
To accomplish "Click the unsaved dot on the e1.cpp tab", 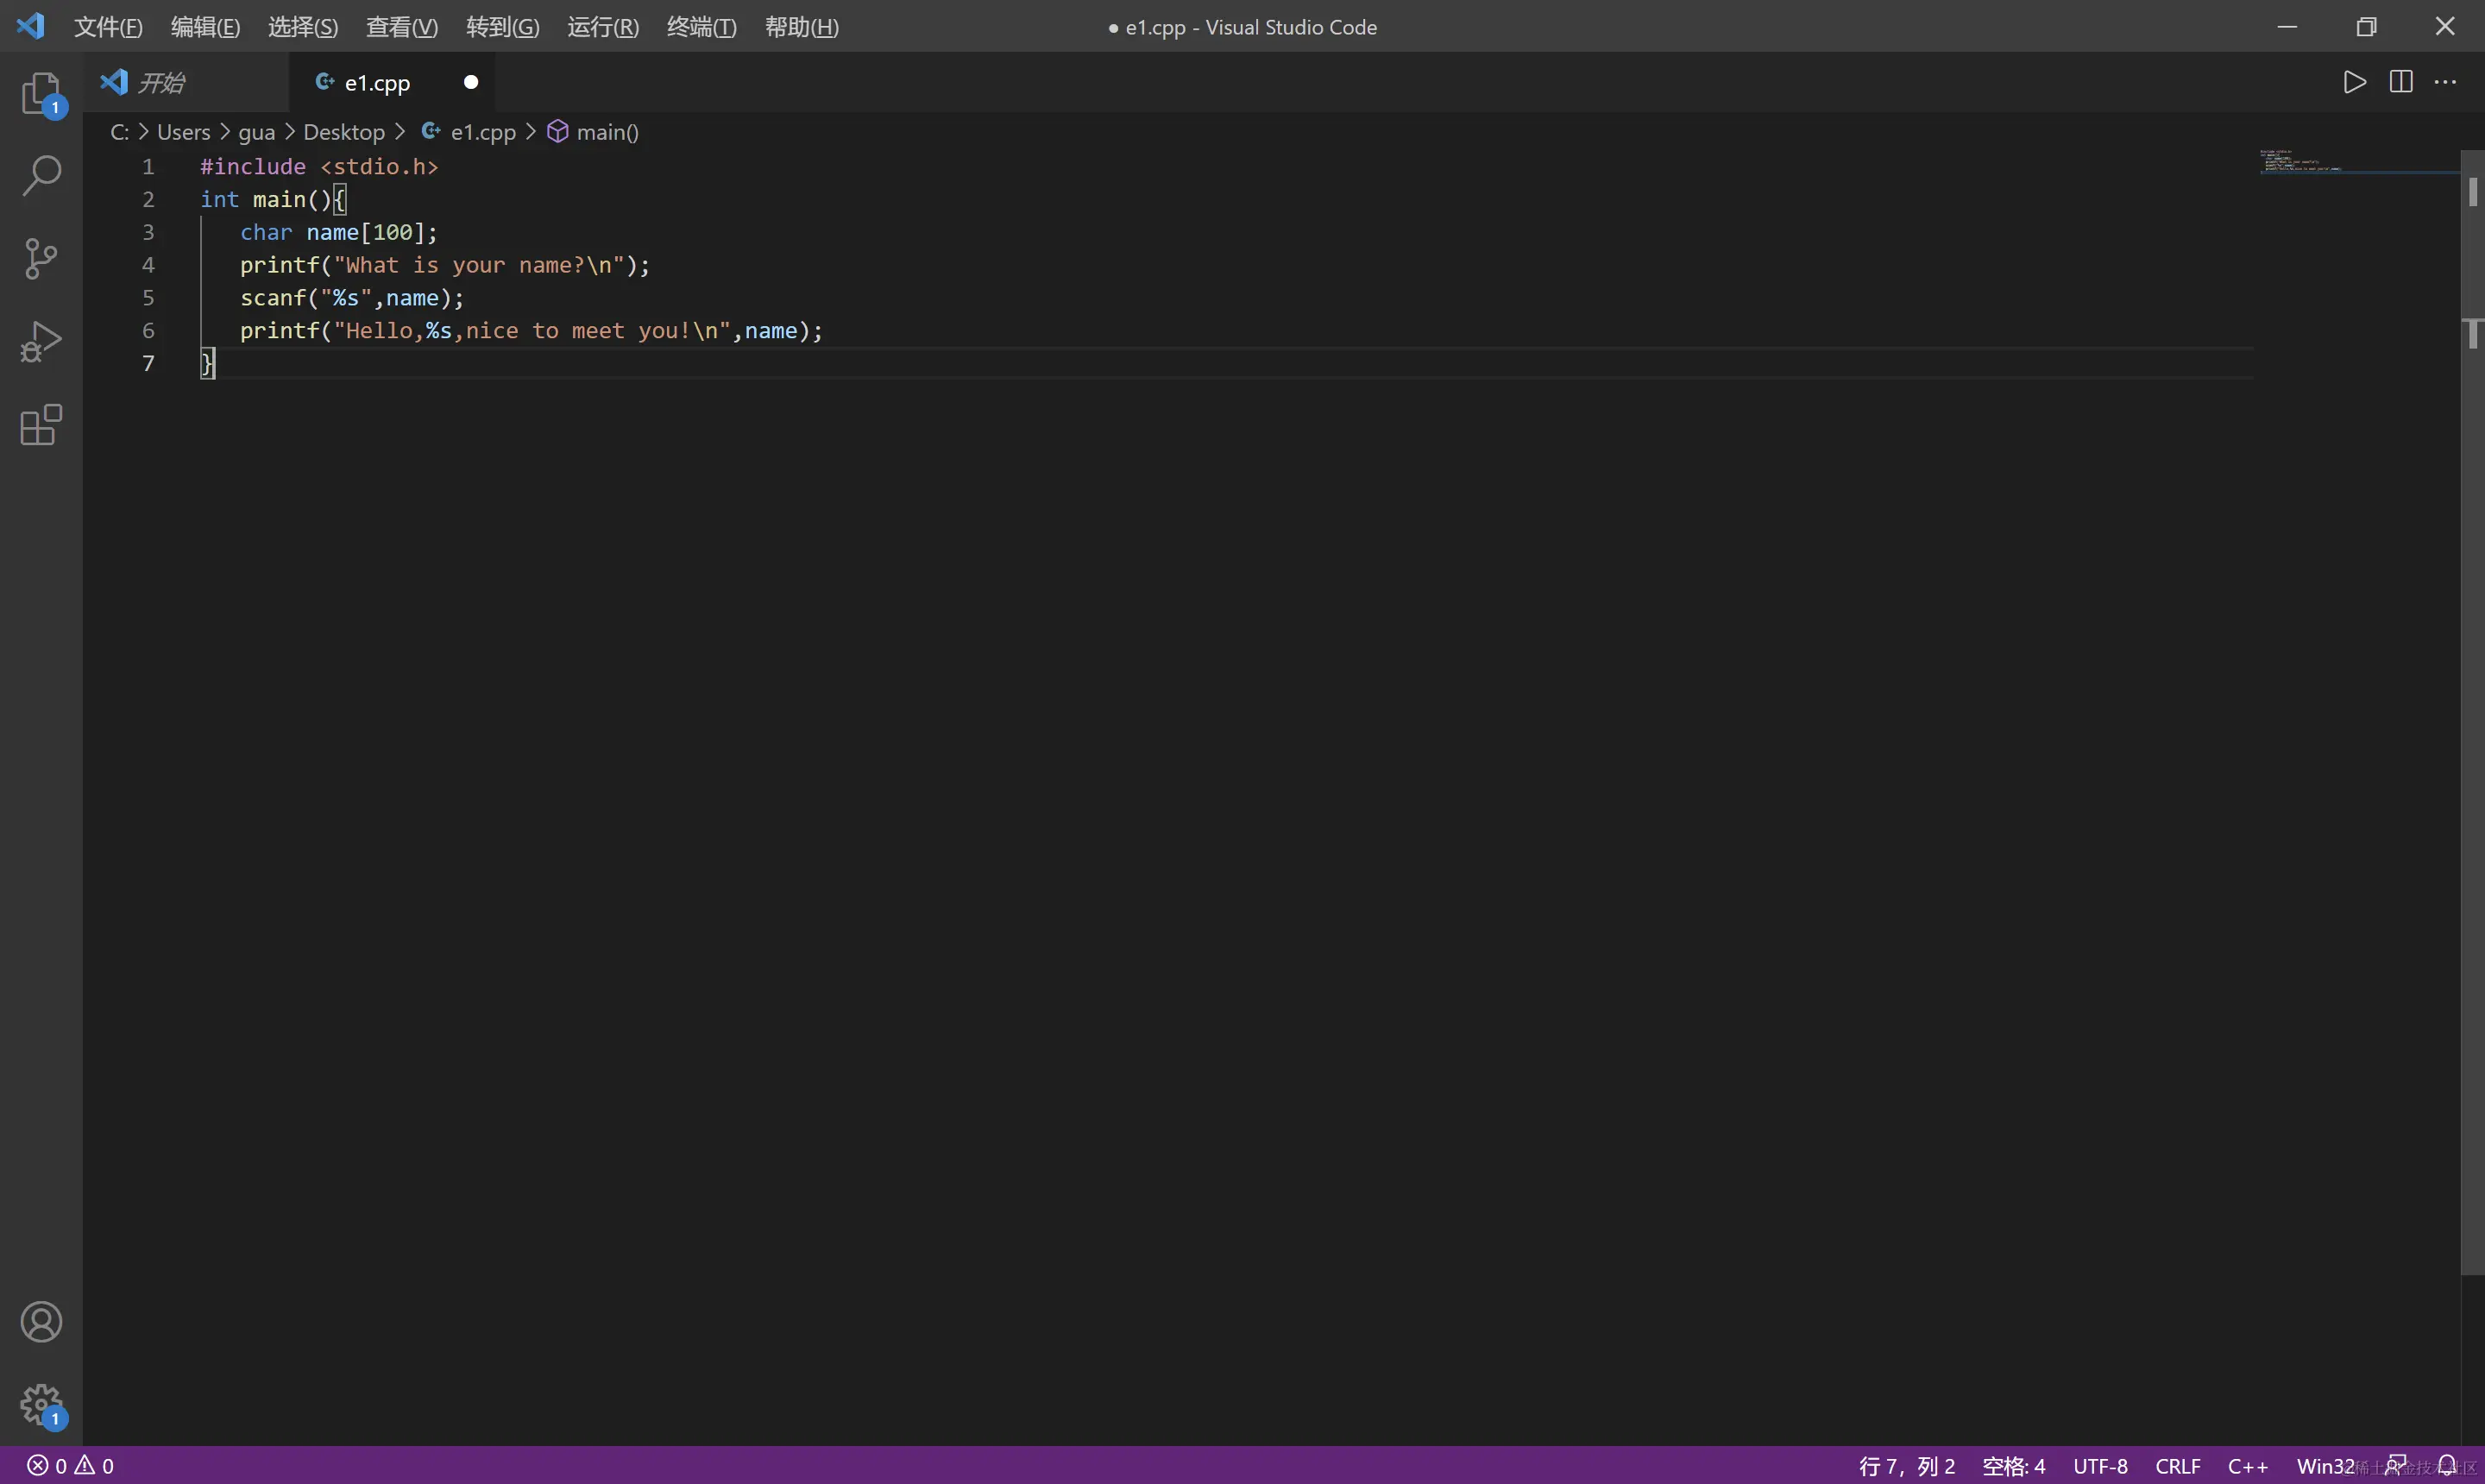I will pyautogui.click(x=471, y=82).
